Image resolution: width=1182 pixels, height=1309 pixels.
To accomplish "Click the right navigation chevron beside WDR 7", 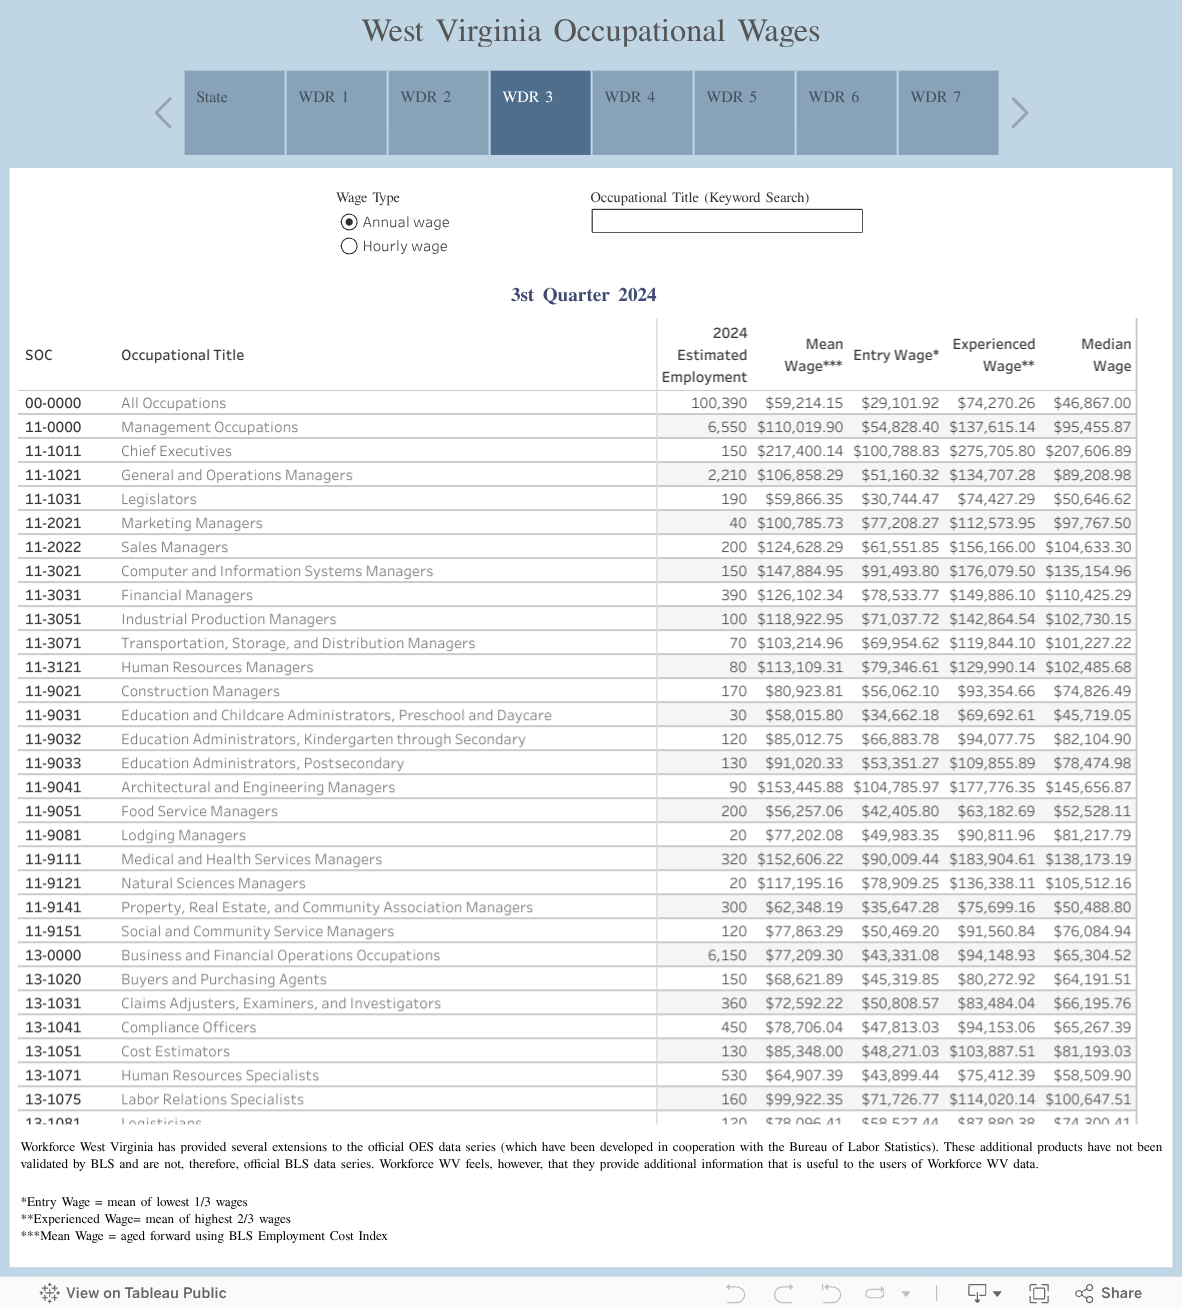I will (1019, 112).
